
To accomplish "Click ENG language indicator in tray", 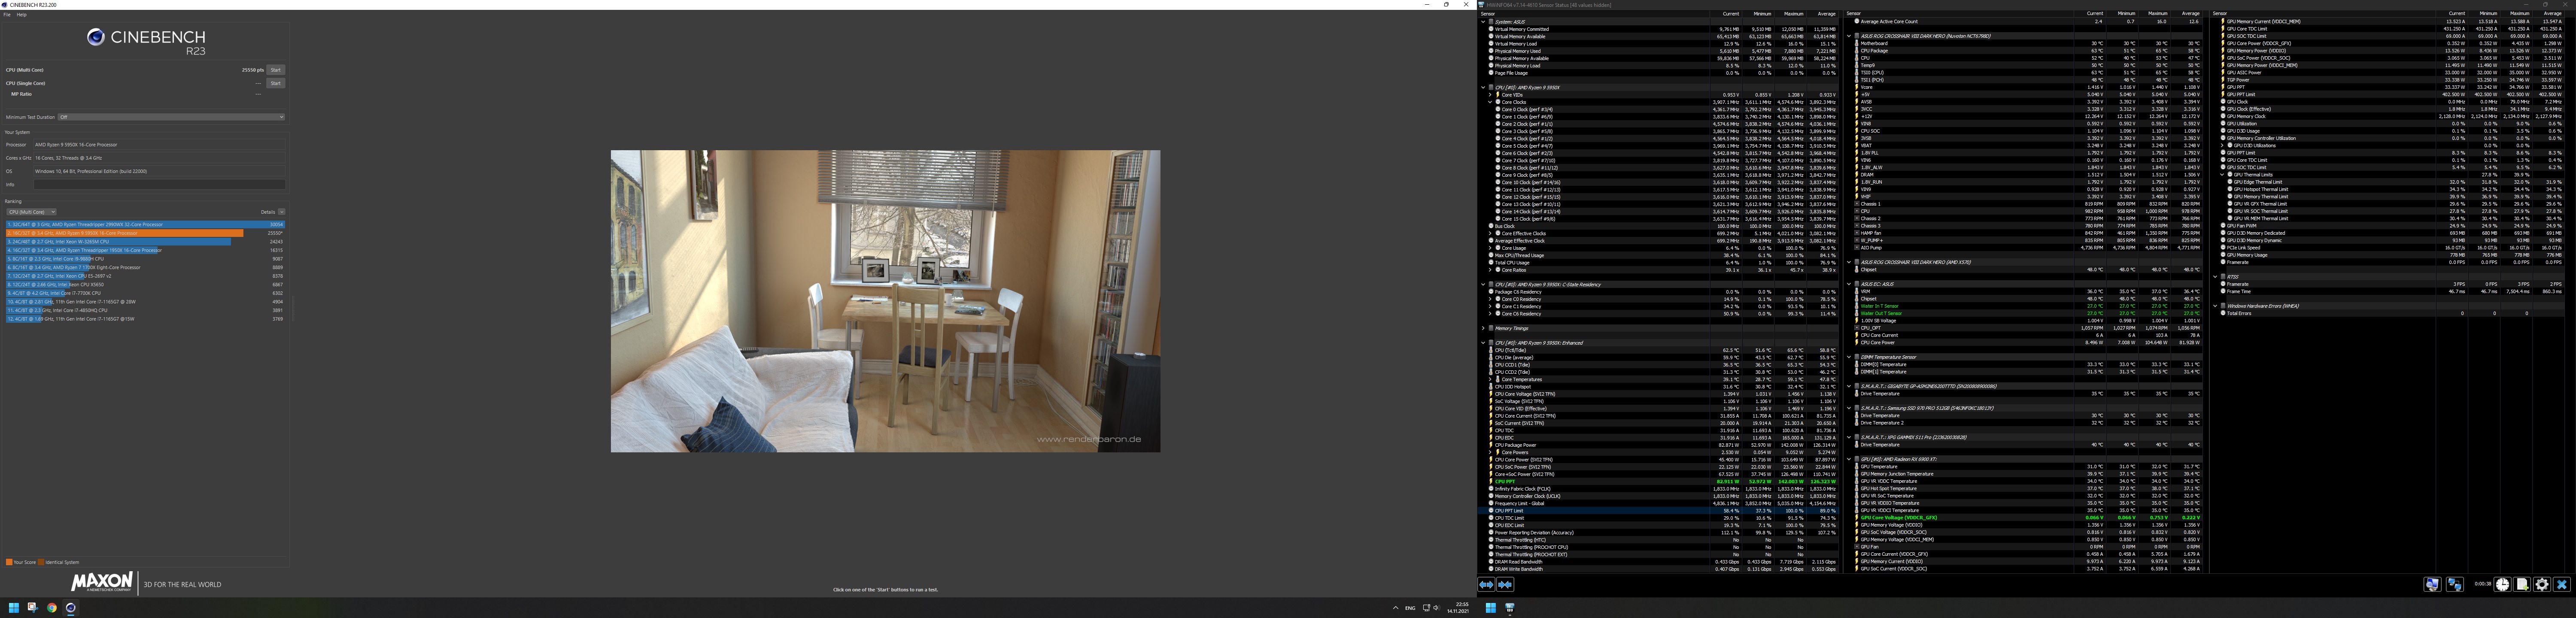I will click(x=1410, y=608).
